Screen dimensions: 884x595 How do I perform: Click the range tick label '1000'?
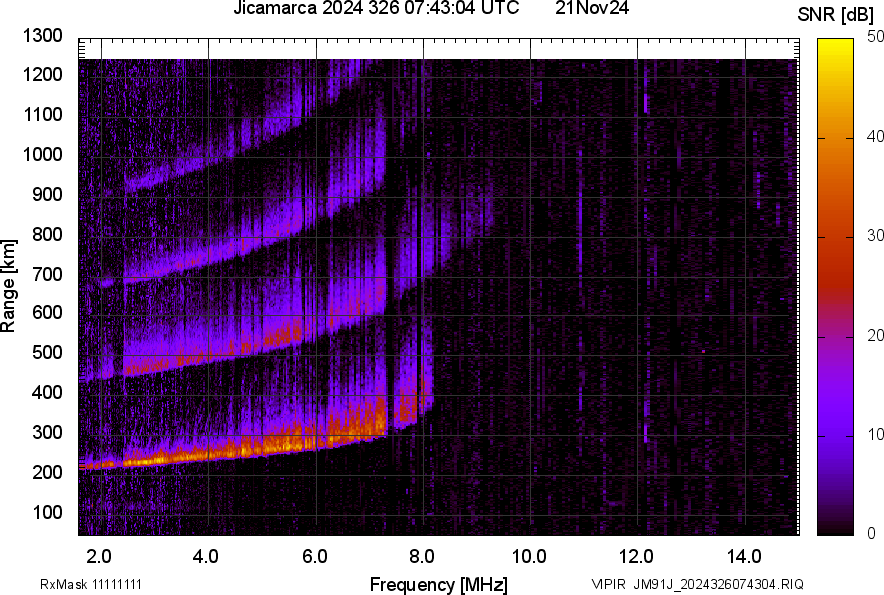(42, 154)
